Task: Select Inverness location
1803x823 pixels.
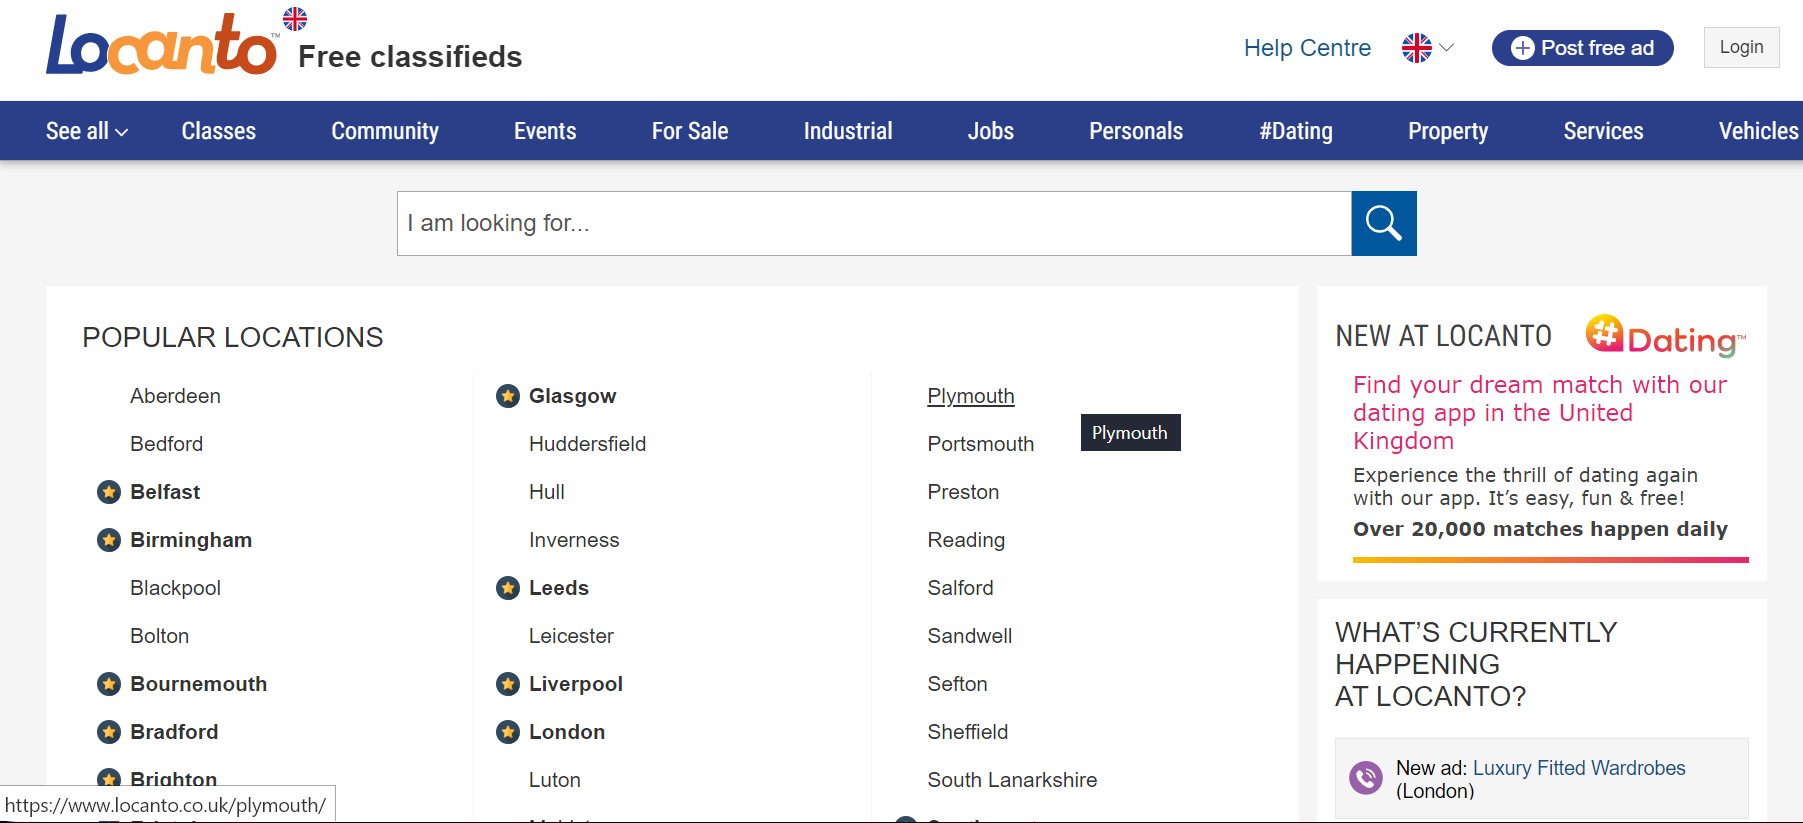Action: [574, 540]
